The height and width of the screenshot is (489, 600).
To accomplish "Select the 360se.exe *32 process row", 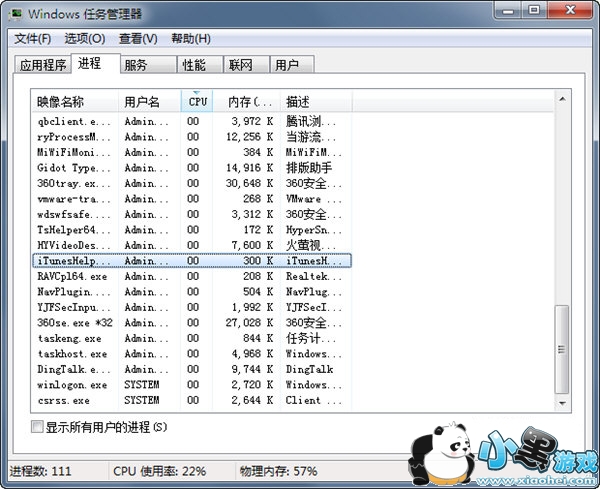I will (x=191, y=323).
